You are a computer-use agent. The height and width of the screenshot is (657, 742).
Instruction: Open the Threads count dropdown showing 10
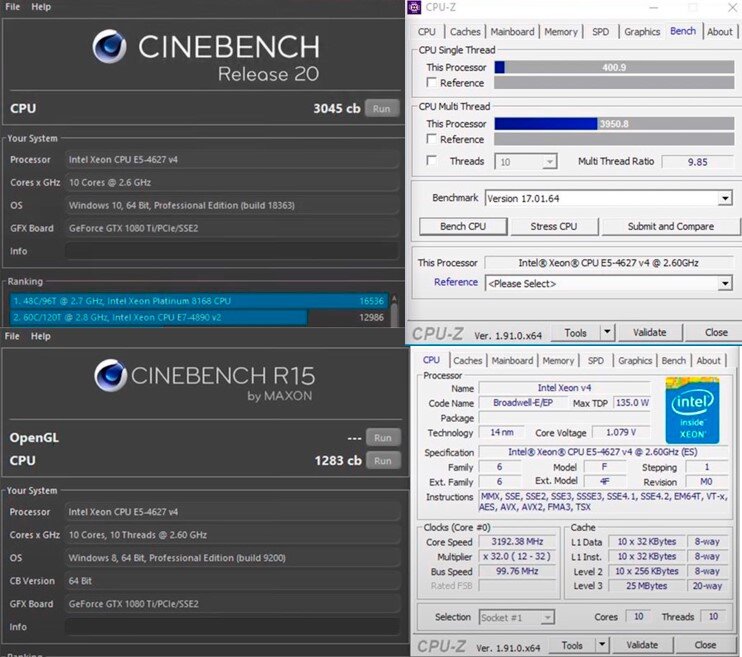(526, 162)
